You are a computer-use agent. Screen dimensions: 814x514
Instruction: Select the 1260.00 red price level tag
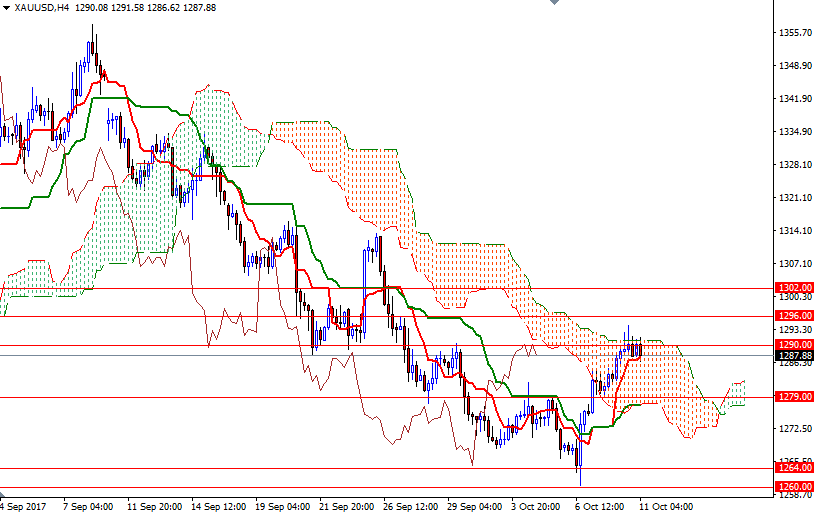pyautogui.click(x=794, y=486)
